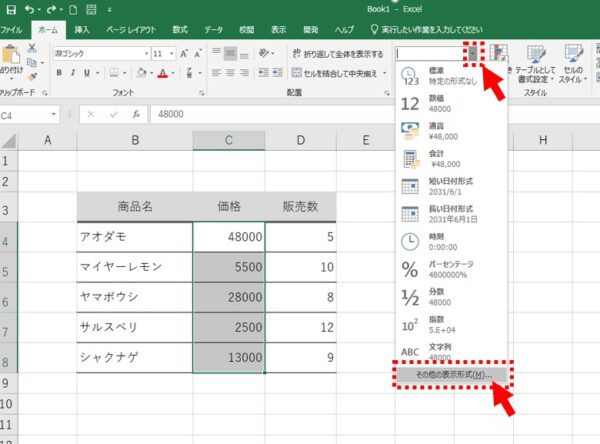600x444 pixels.
Task: Toggle Underline formatting
Action: 87,72
